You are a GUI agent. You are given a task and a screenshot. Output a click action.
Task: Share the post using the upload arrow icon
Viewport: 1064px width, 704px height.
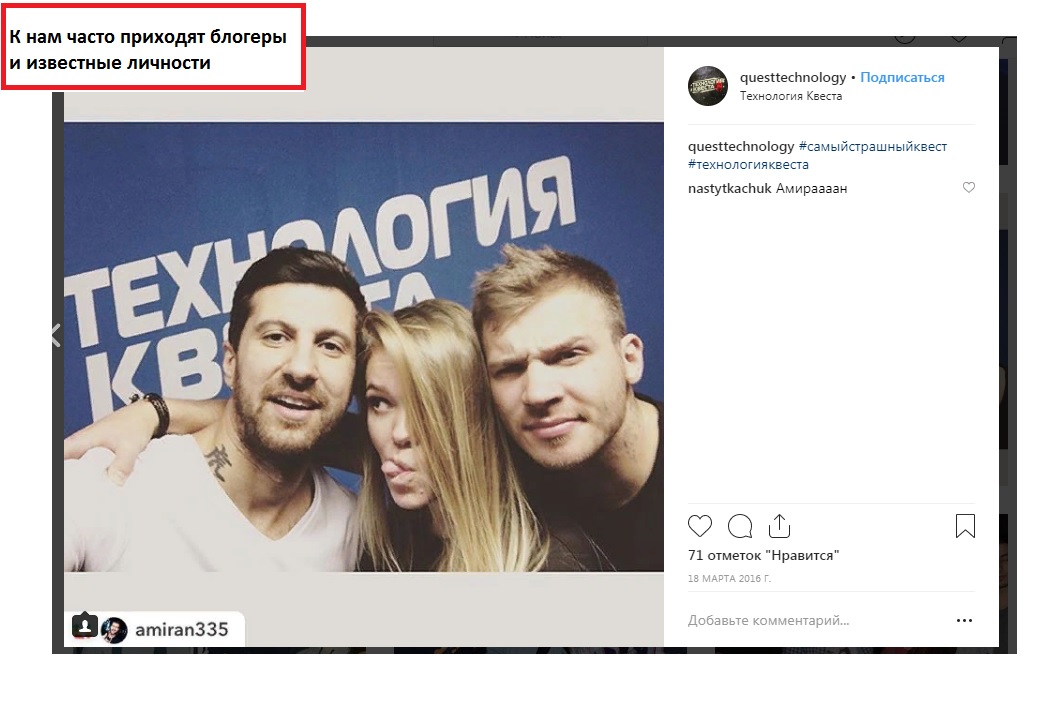click(780, 526)
